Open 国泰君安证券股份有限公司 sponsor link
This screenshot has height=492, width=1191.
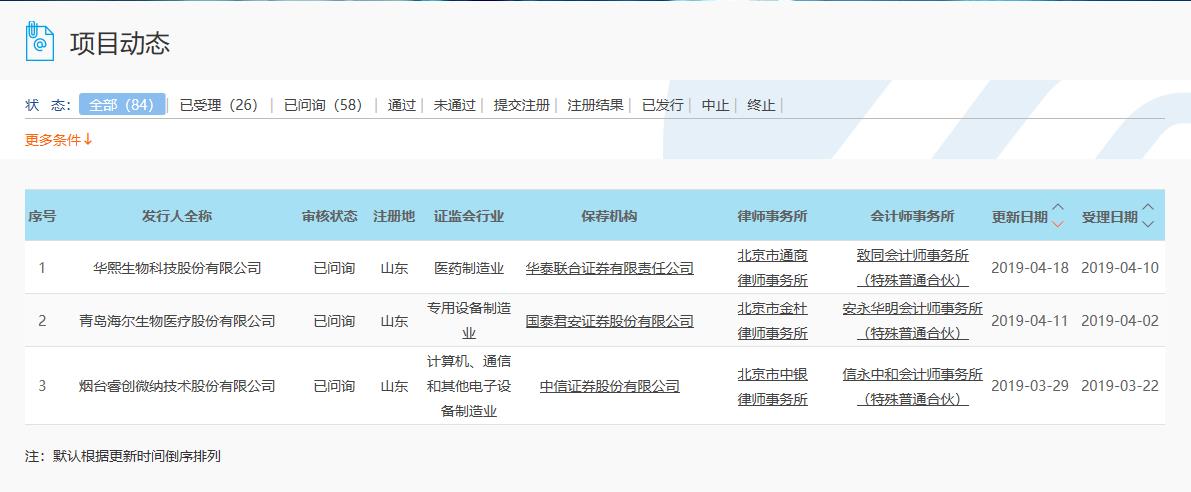tap(609, 321)
